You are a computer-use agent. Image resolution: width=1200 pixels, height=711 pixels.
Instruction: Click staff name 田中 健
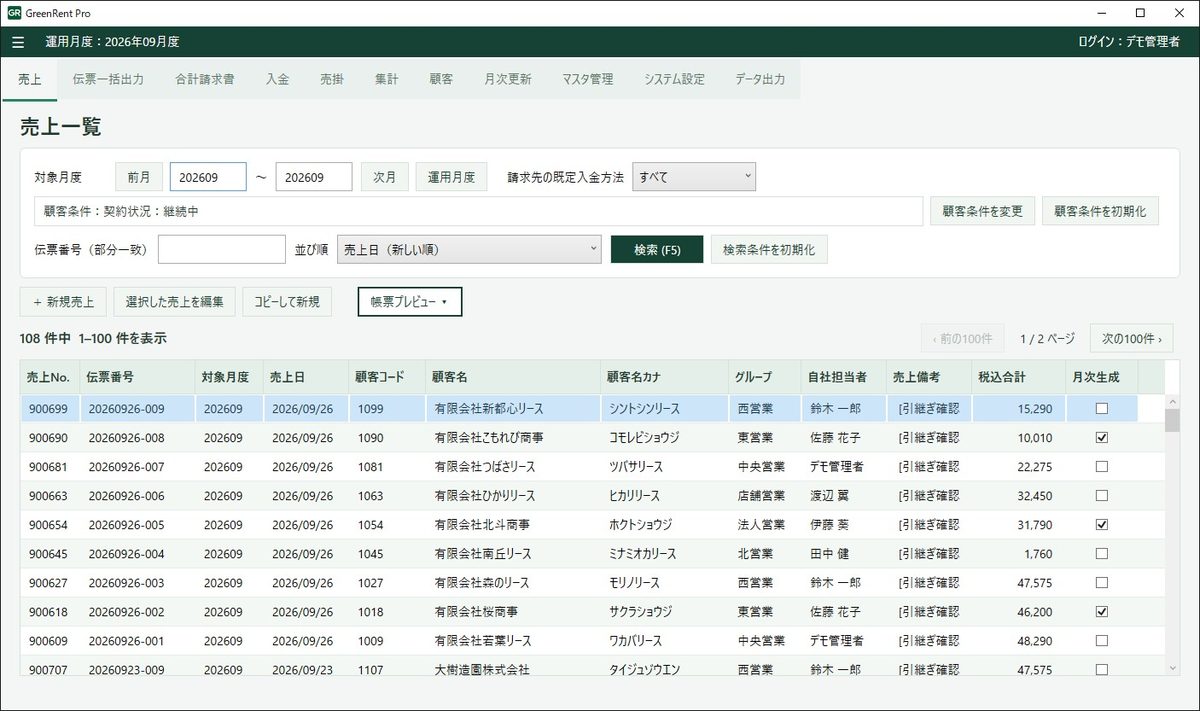point(843,553)
